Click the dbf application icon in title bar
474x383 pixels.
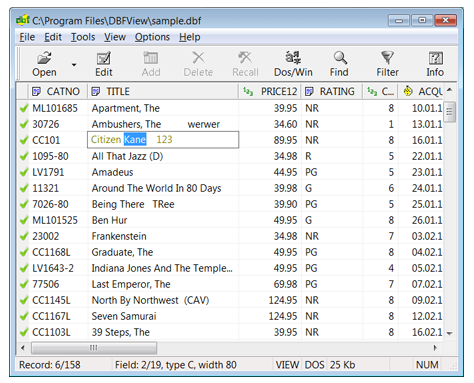22,20
